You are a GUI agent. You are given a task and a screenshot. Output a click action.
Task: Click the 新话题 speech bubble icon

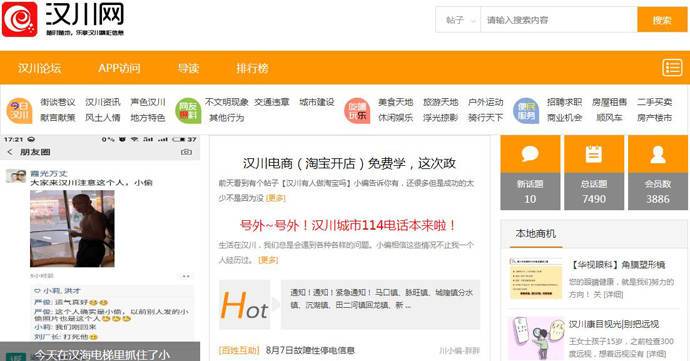[x=530, y=154]
